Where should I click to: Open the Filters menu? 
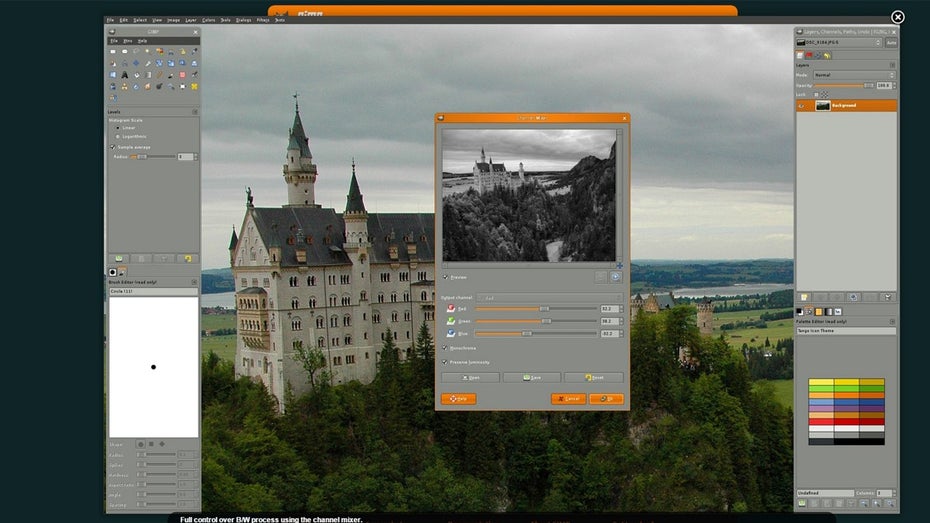click(x=262, y=20)
